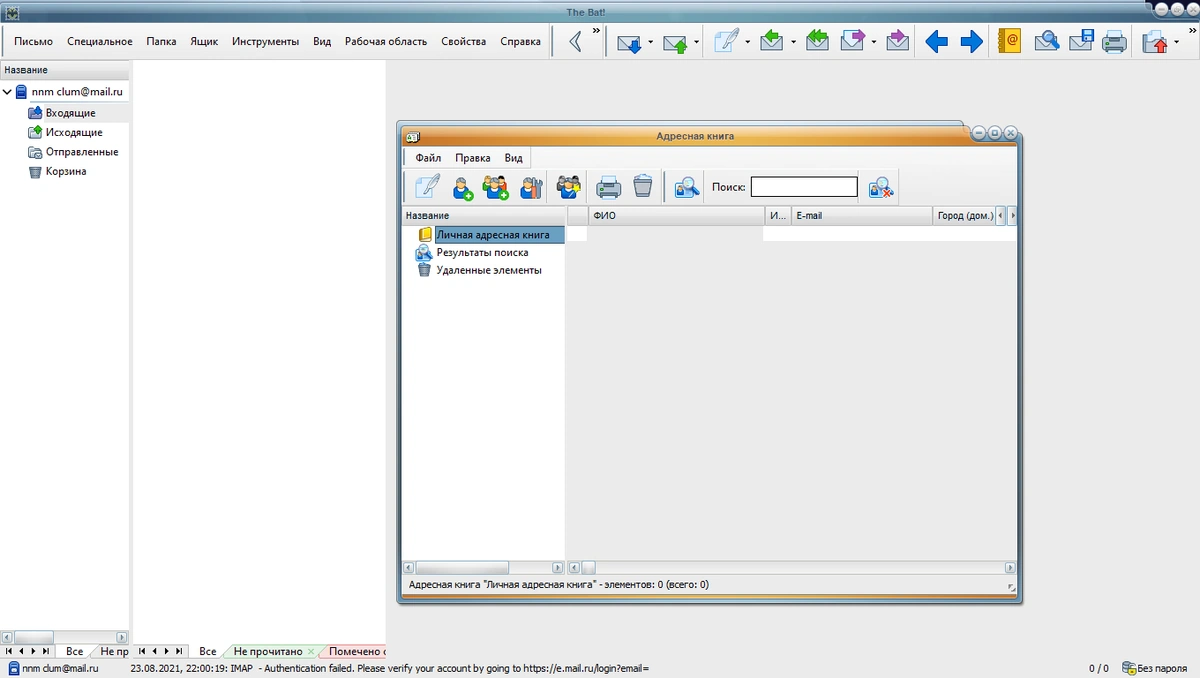The height and width of the screenshot is (678, 1200).
Task: Redirect message using last purple arrow envelope icon
Action: tap(898, 42)
